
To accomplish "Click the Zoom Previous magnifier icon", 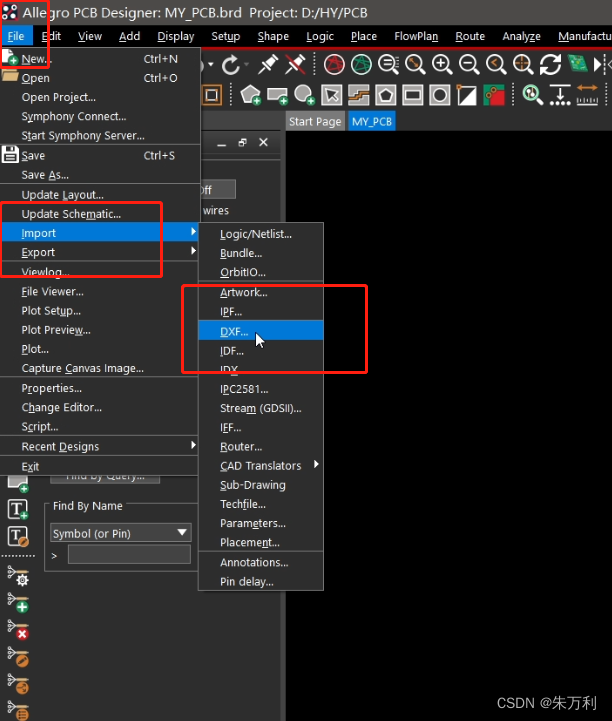I will click(496, 64).
